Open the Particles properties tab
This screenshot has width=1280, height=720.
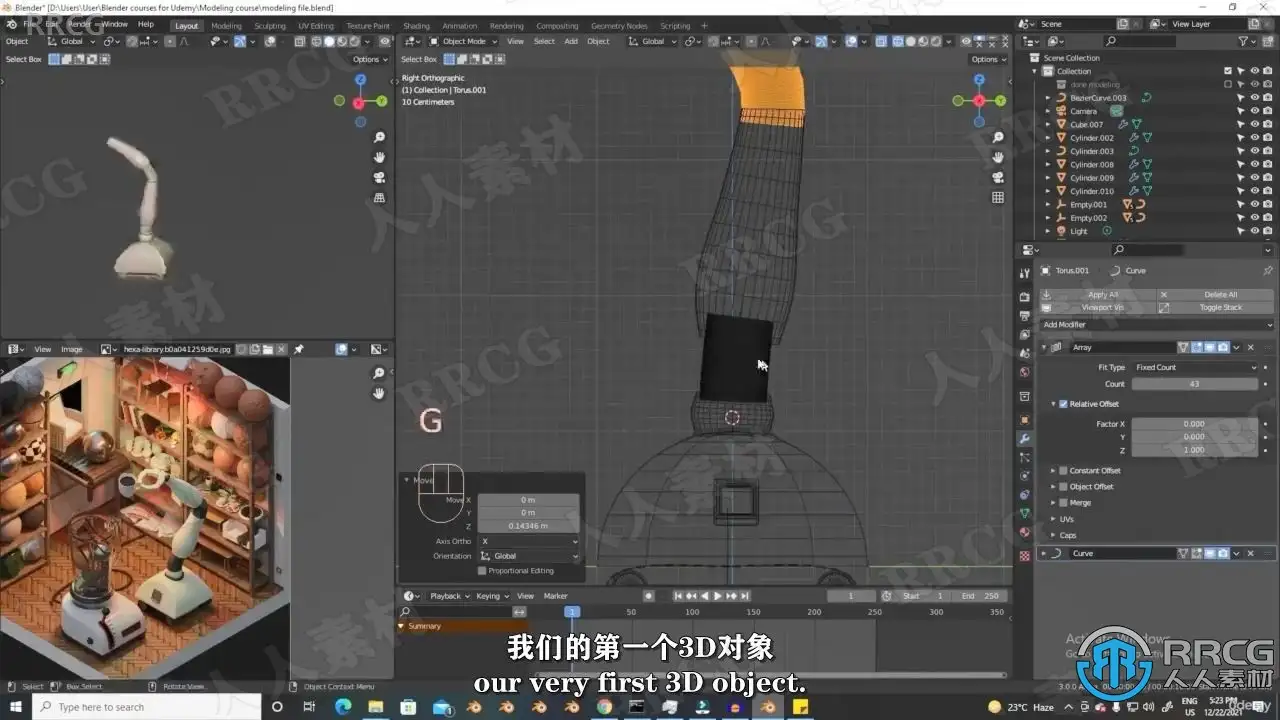coord(1024,458)
